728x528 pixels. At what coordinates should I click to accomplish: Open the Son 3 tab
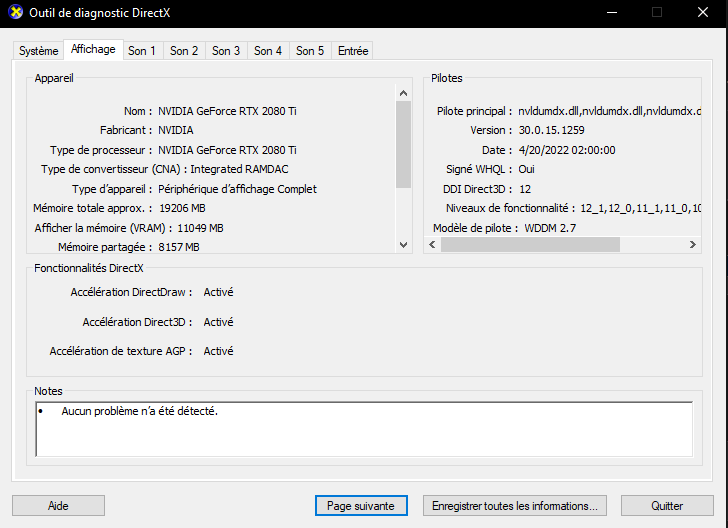(226, 51)
